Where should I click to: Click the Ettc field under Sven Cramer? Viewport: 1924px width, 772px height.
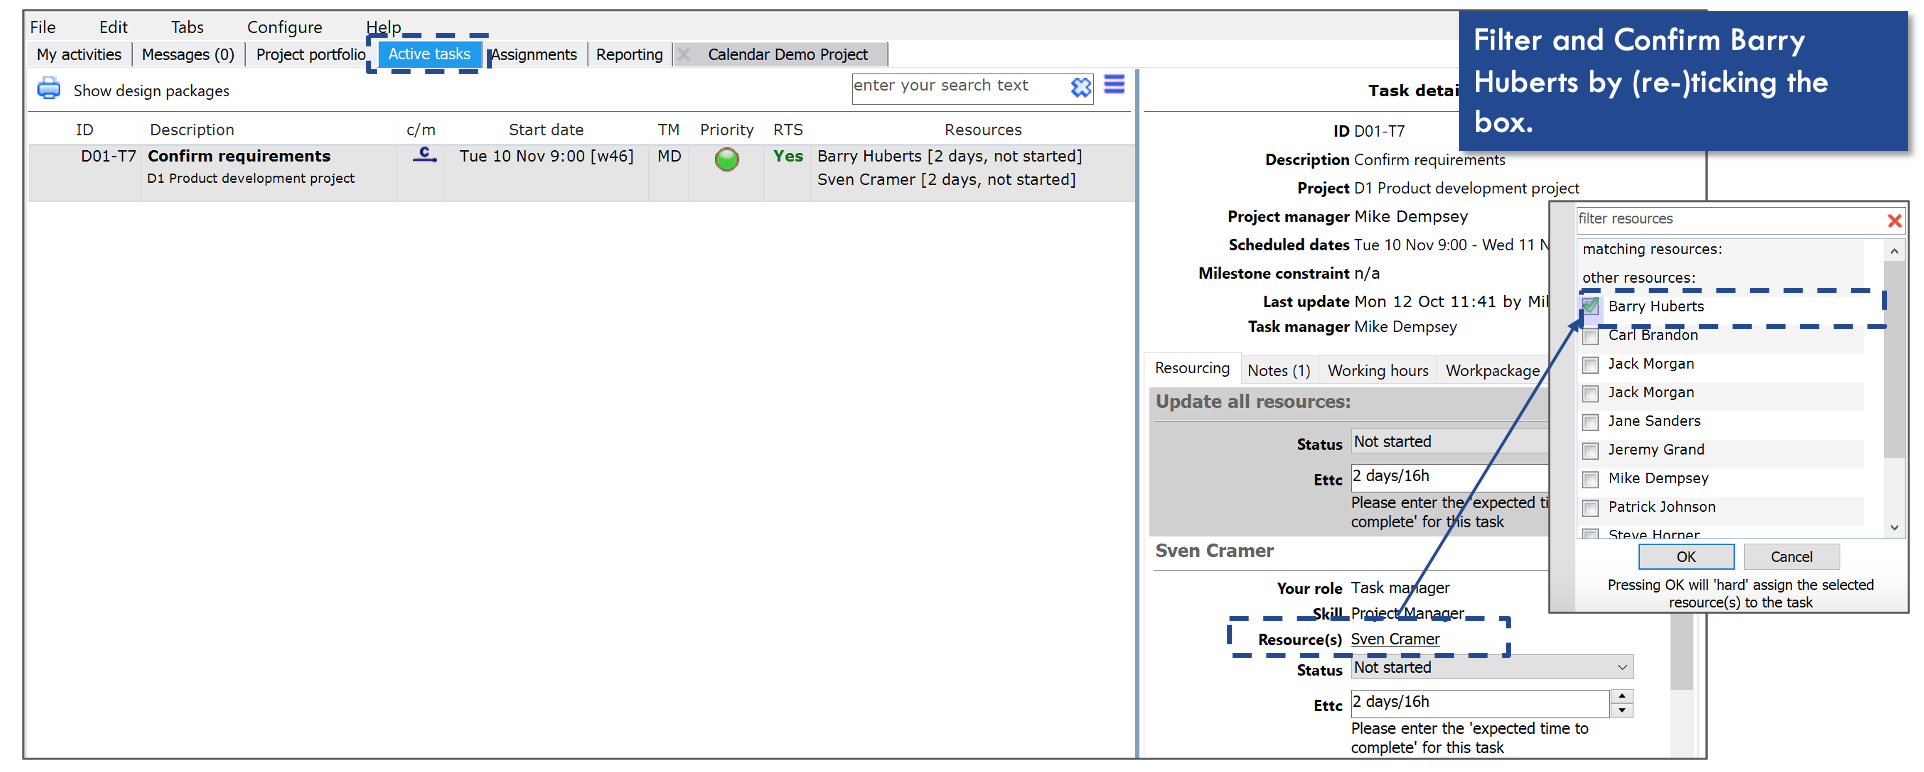pyautogui.click(x=1480, y=703)
